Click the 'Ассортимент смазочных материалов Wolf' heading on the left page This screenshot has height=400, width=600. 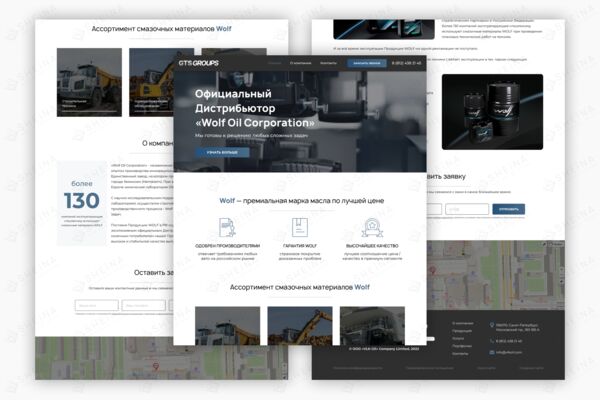tap(161, 29)
